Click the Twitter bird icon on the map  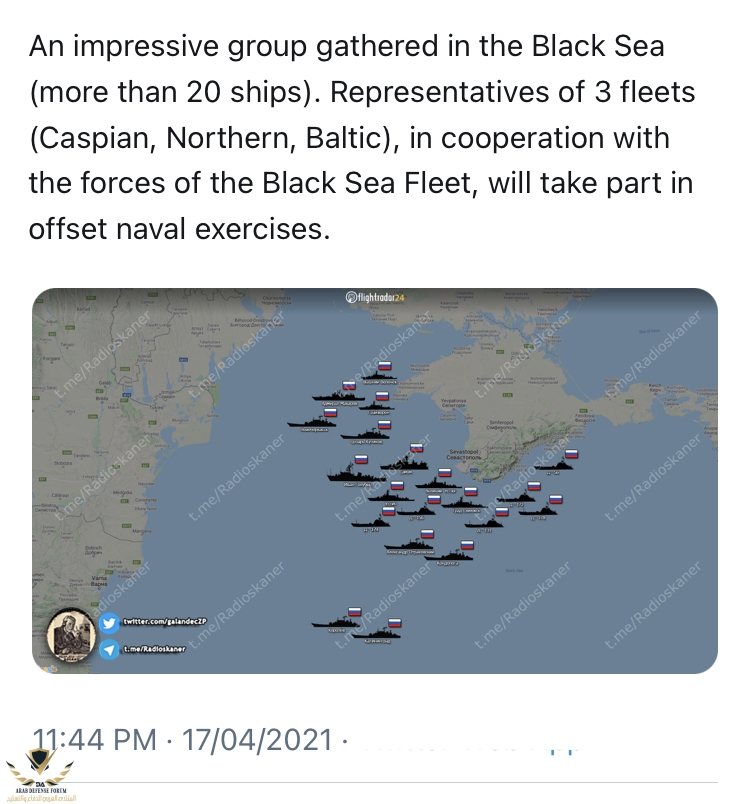tap(109, 623)
